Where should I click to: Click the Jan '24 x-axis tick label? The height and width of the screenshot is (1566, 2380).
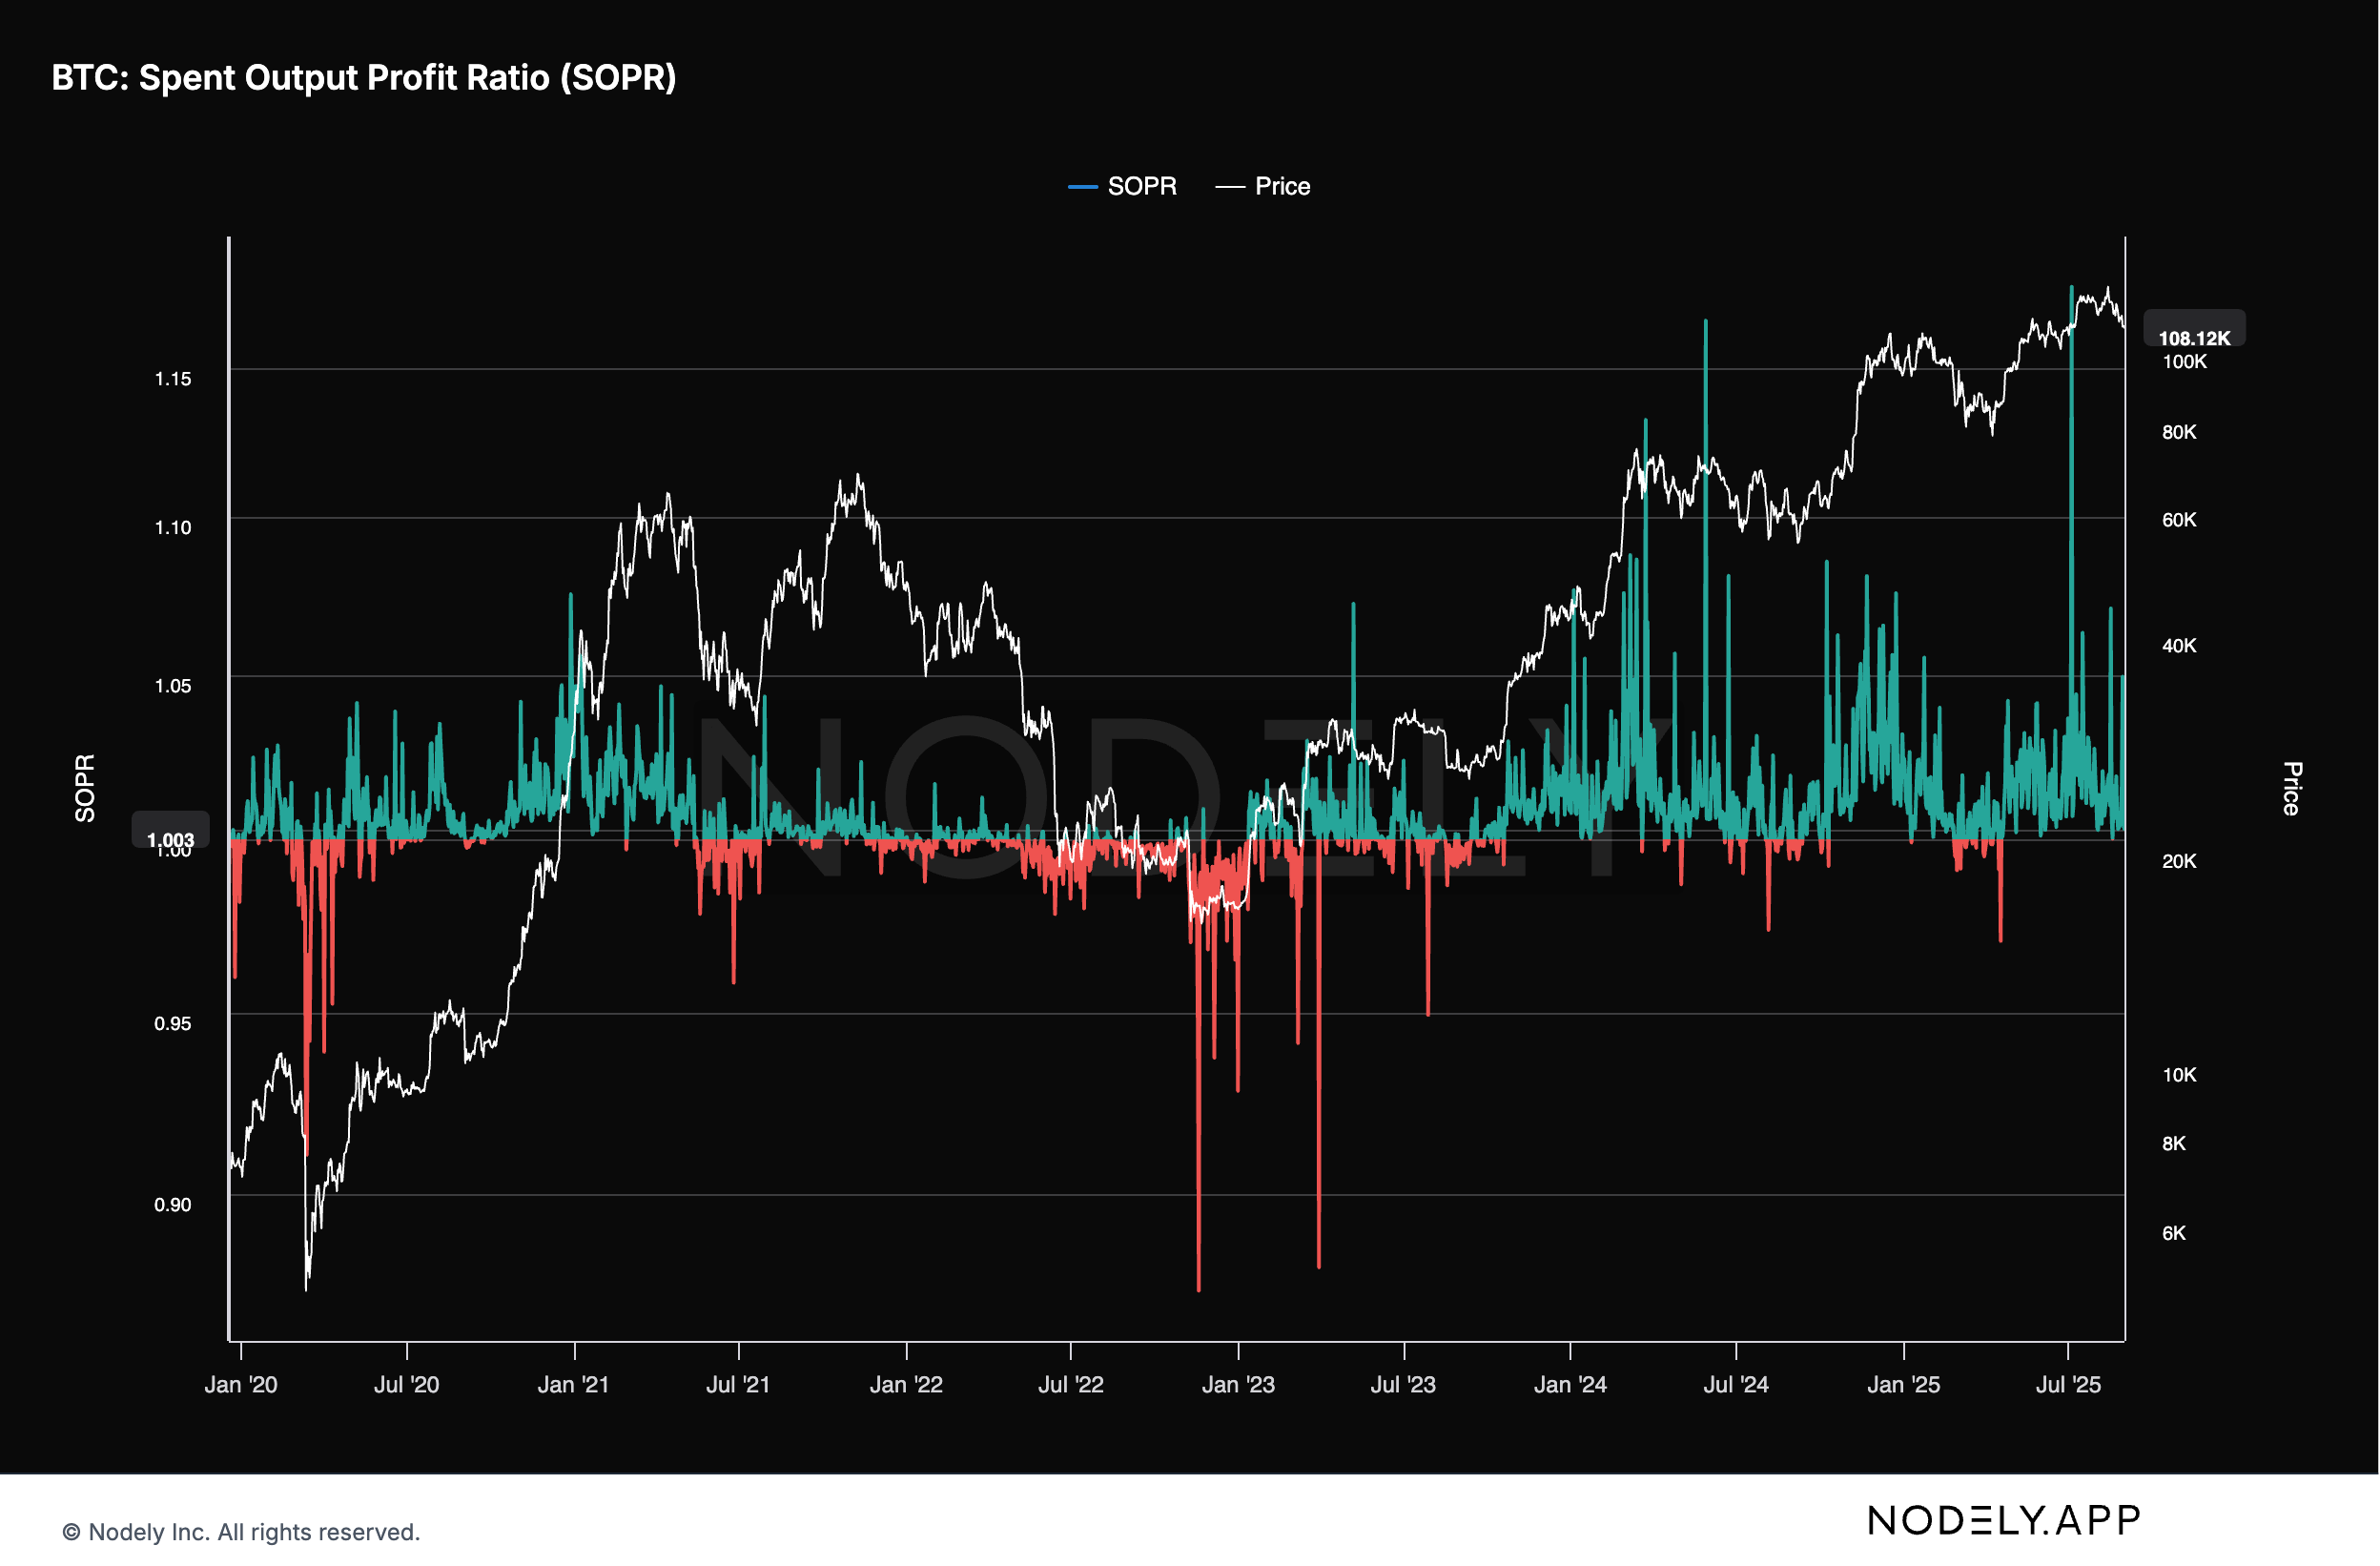(x=1570, y=1384)
